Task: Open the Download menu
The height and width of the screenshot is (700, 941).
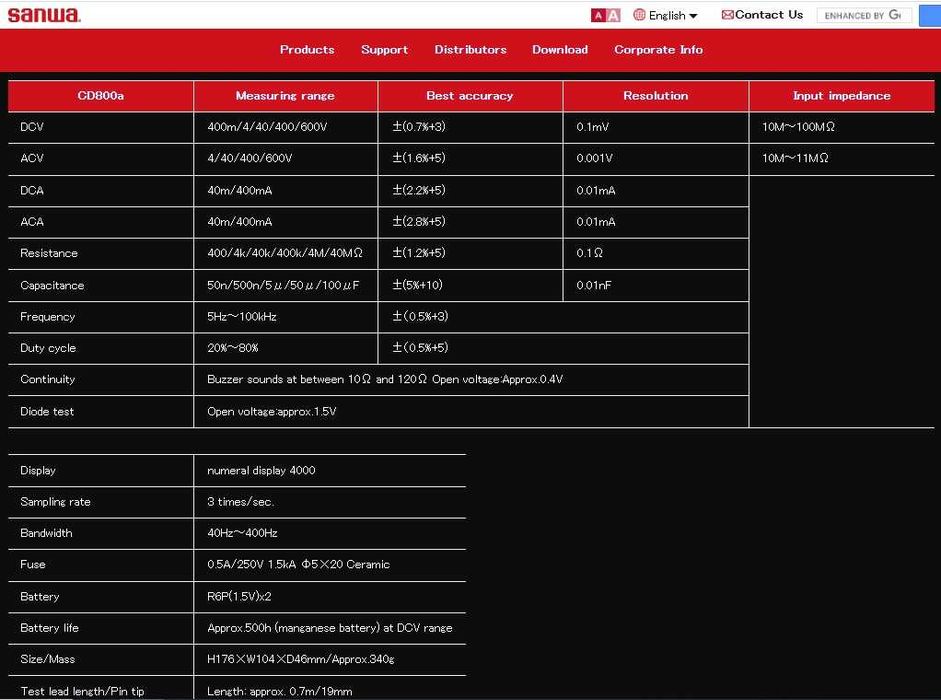Action: click(x=560, y=50)
